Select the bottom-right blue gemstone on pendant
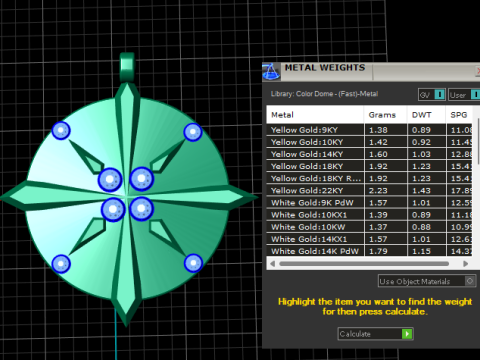This screenshot has width=480, height=360. [193, 263]
